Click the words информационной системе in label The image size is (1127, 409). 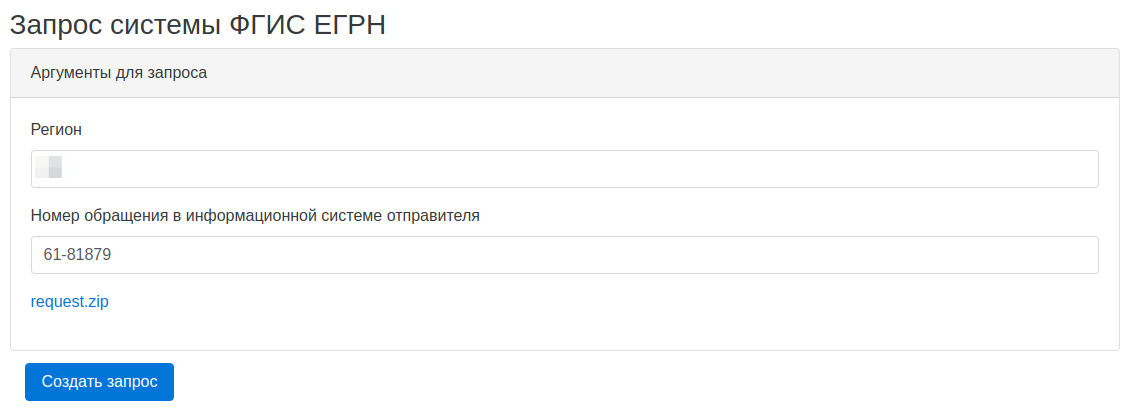302,215
